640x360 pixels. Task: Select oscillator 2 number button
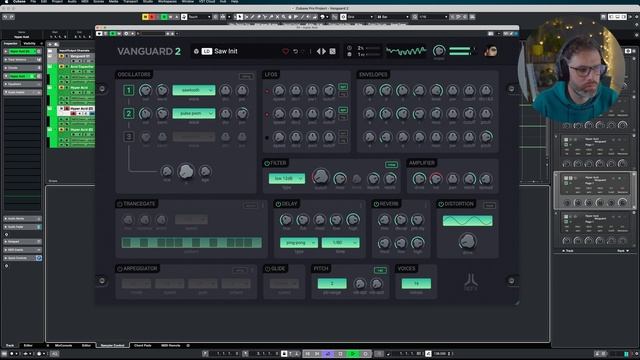pos(129,113)
